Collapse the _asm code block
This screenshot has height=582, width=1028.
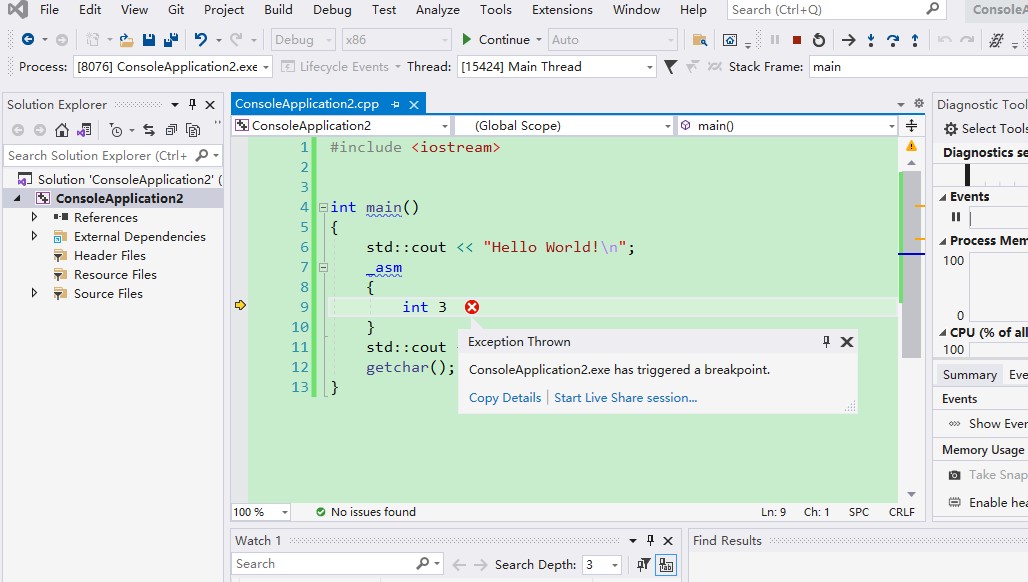point(323,267)
